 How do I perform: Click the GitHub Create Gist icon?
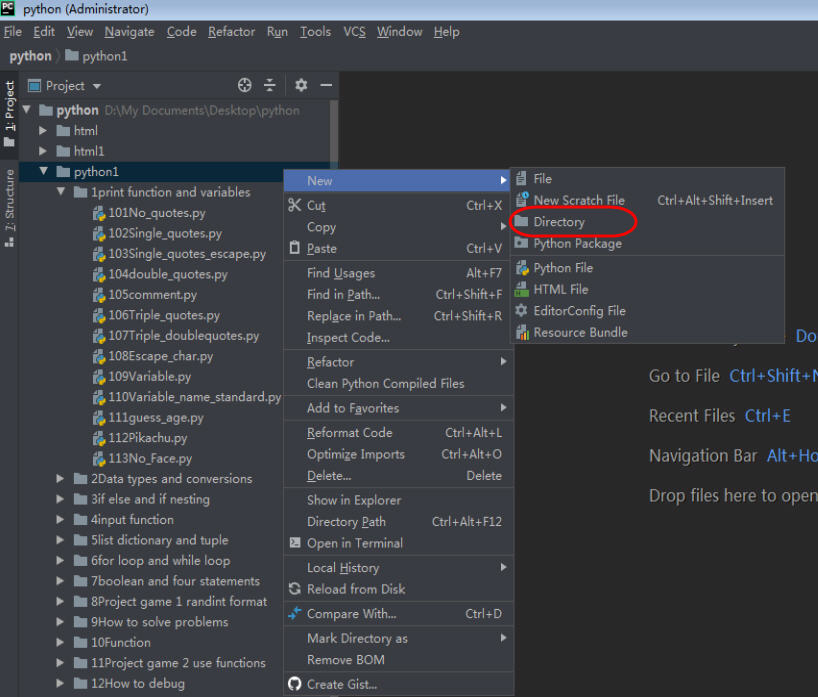point(295,684)
